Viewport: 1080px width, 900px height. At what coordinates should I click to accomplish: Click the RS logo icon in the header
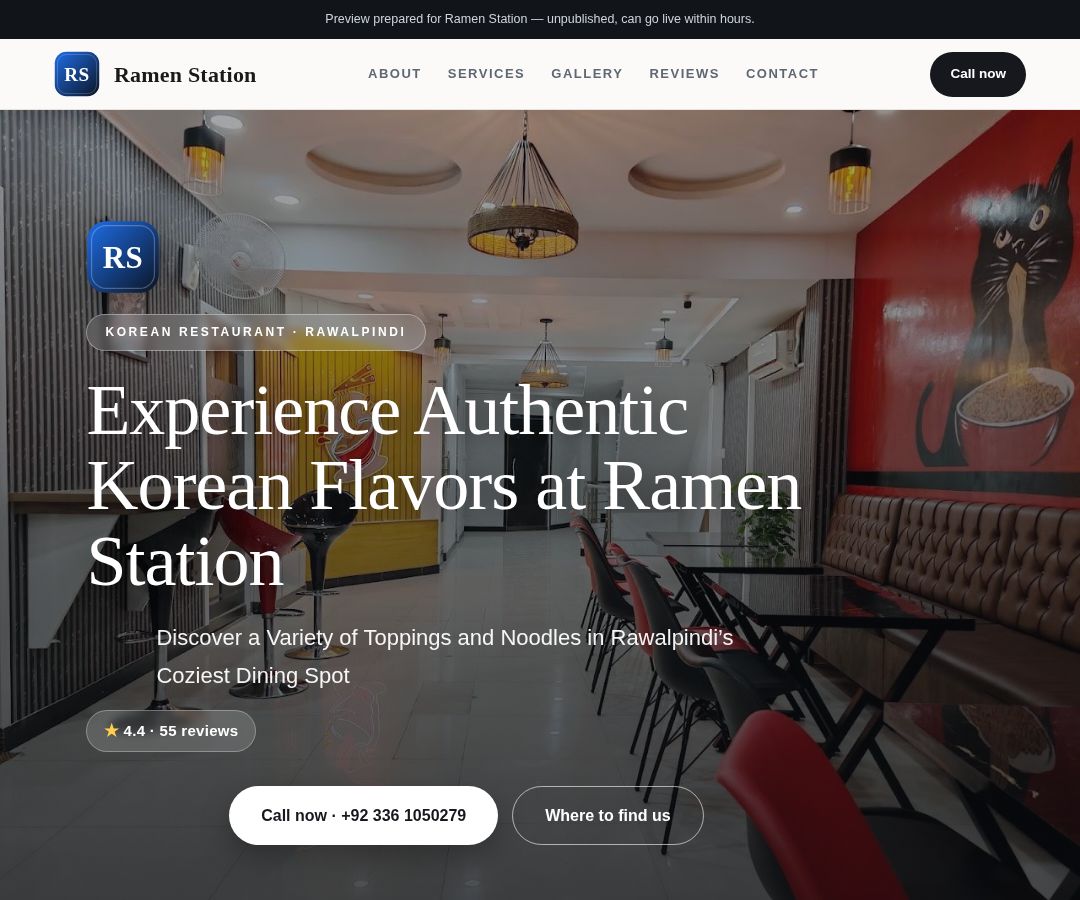[76, 74]
